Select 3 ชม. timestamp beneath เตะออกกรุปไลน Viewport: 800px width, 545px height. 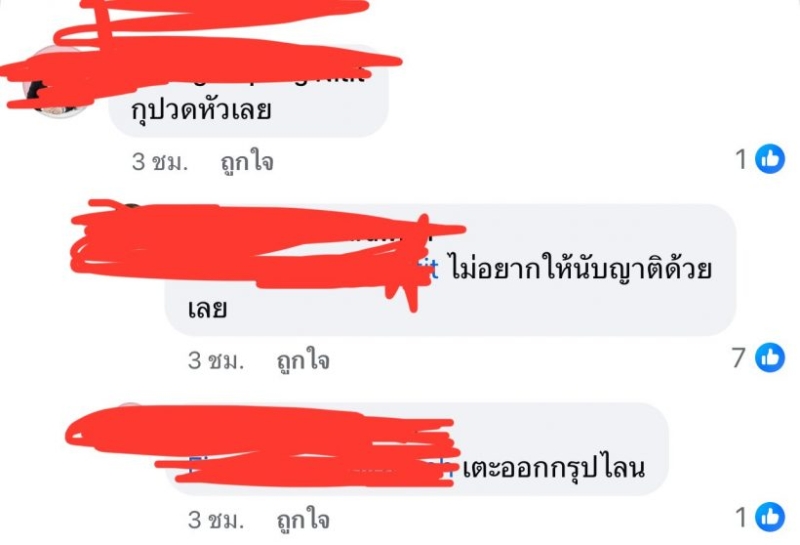click(216, 520)
